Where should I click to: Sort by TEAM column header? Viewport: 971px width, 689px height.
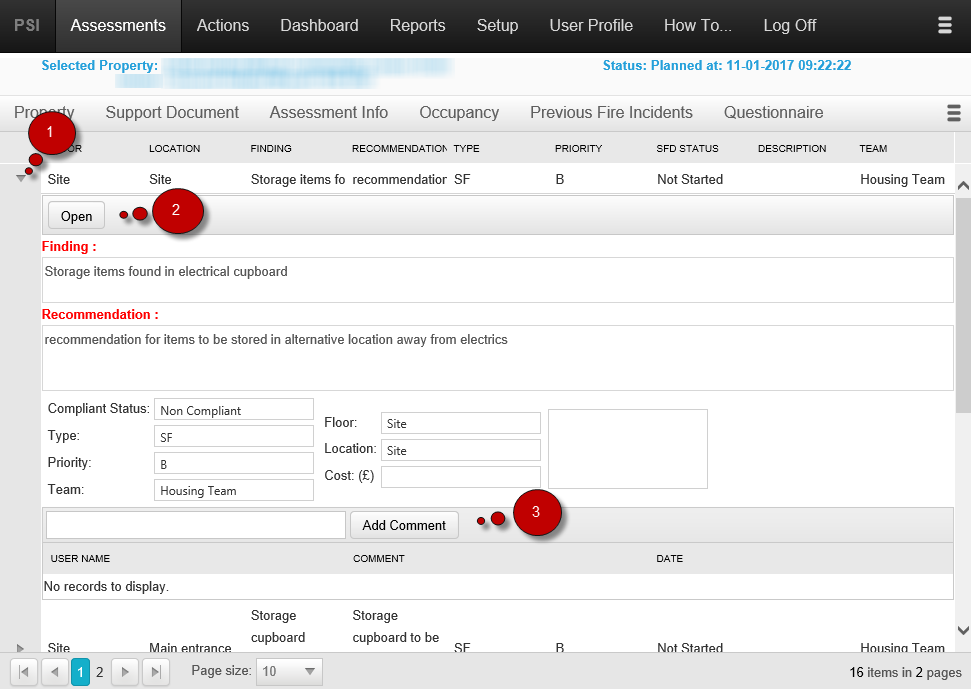click(x=873, y=149)
